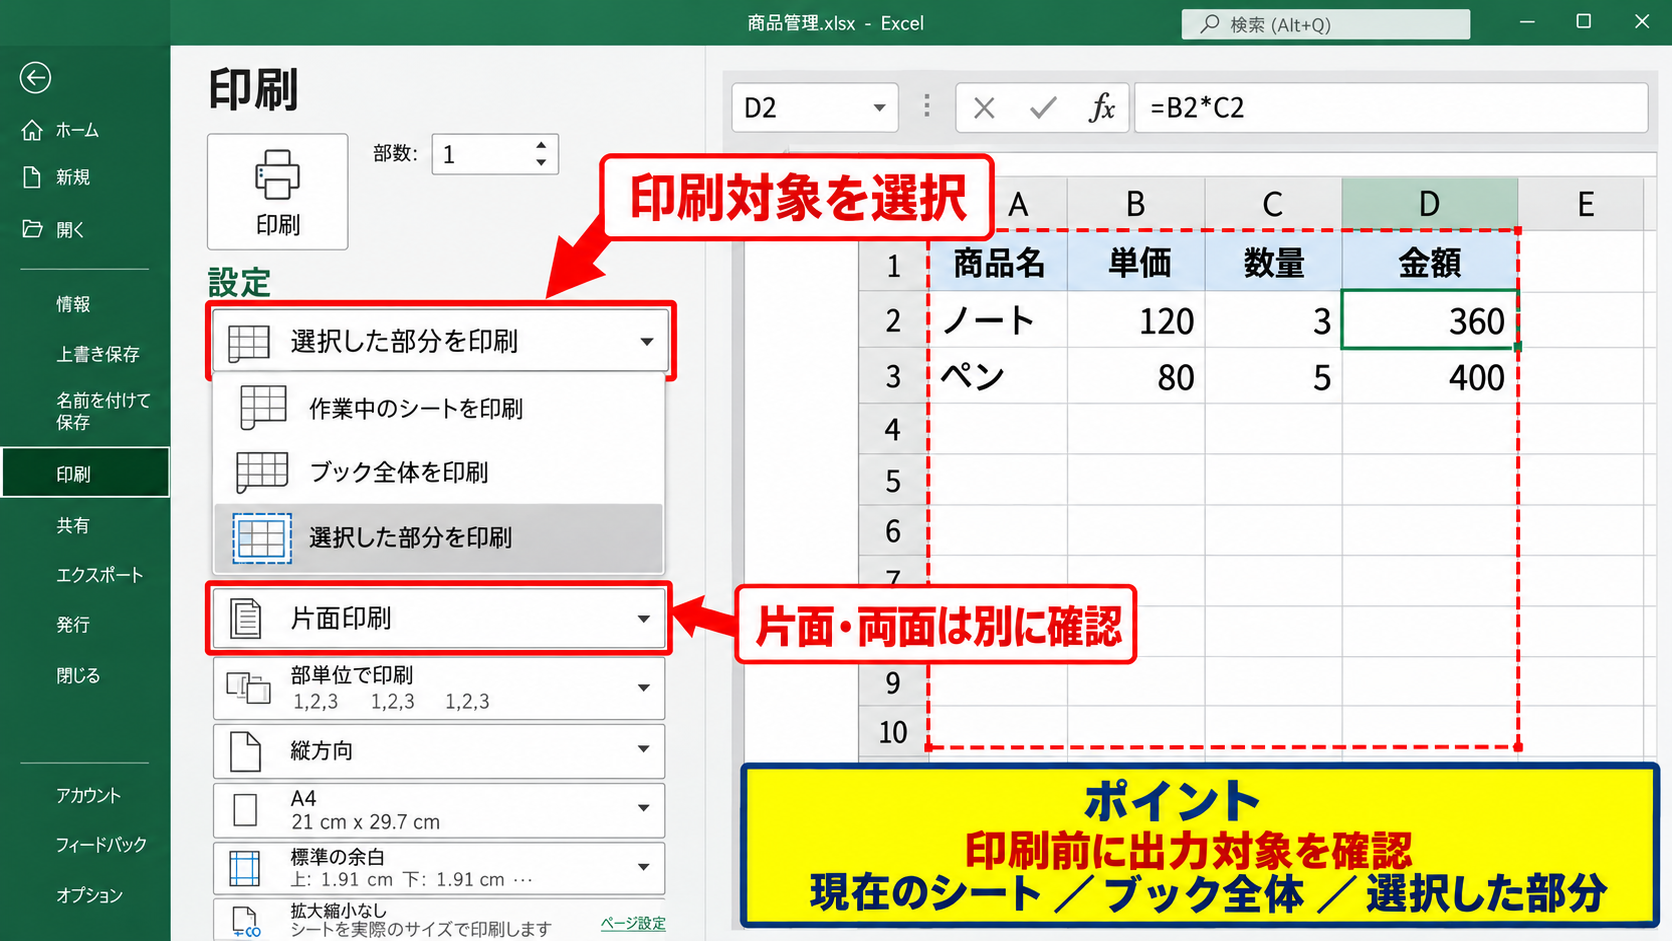This screenshot has height=941, width=1672.
Task: Click cell B2 with value 120
Action: pos(1136,320)
